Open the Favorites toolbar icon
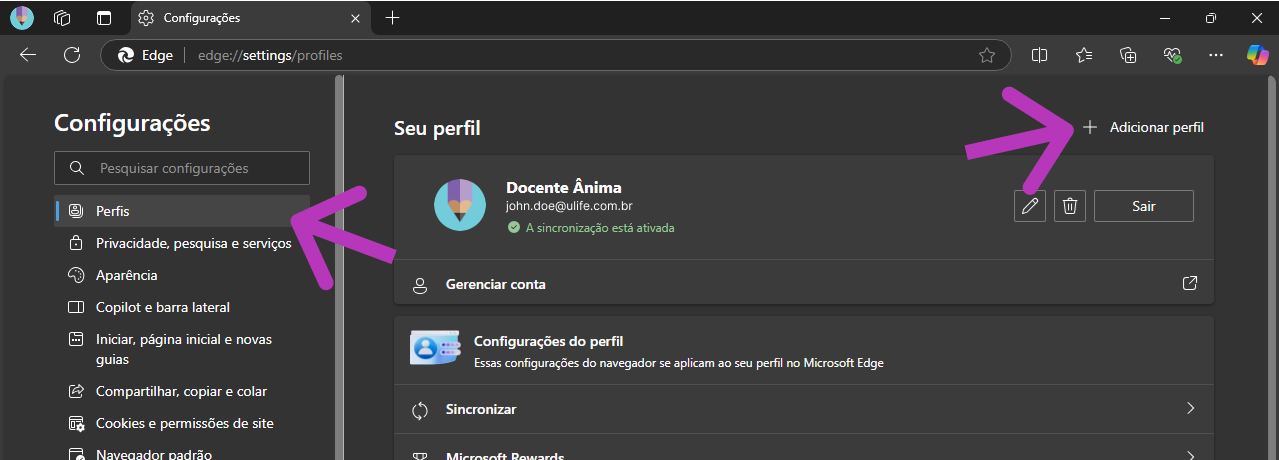This screenshot has width=1279, height=460. 1085,55
